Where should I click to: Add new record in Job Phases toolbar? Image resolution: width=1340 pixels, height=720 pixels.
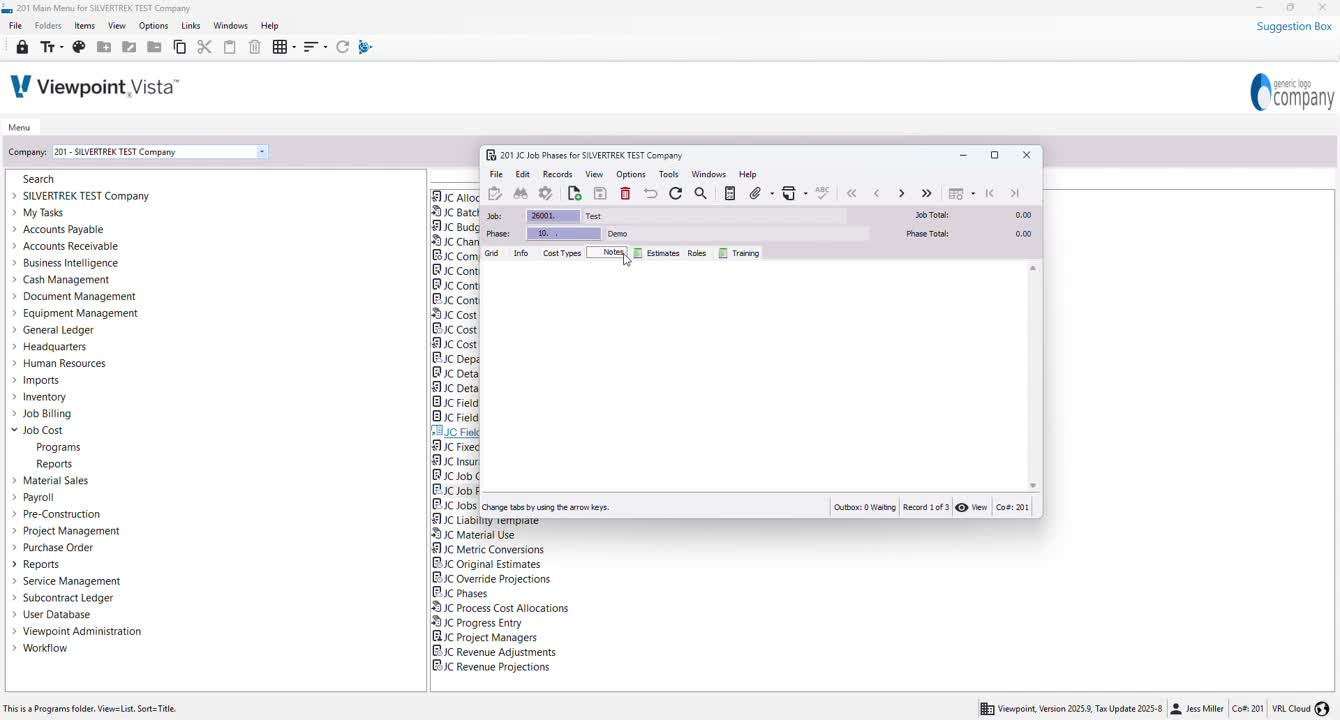click(575, 194)
